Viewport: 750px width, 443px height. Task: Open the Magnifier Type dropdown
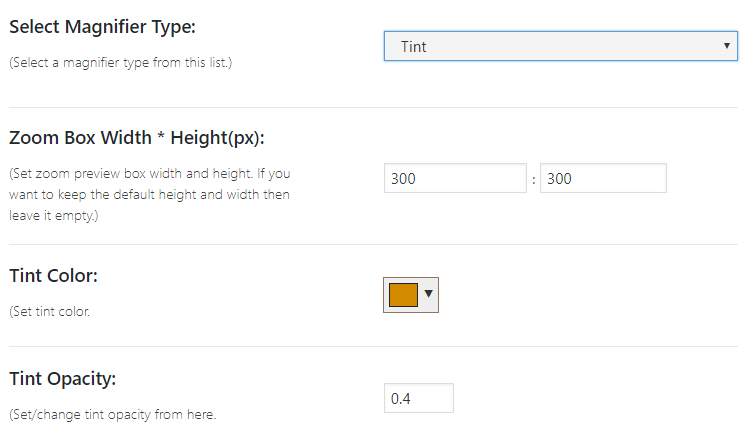coord(560,46)
